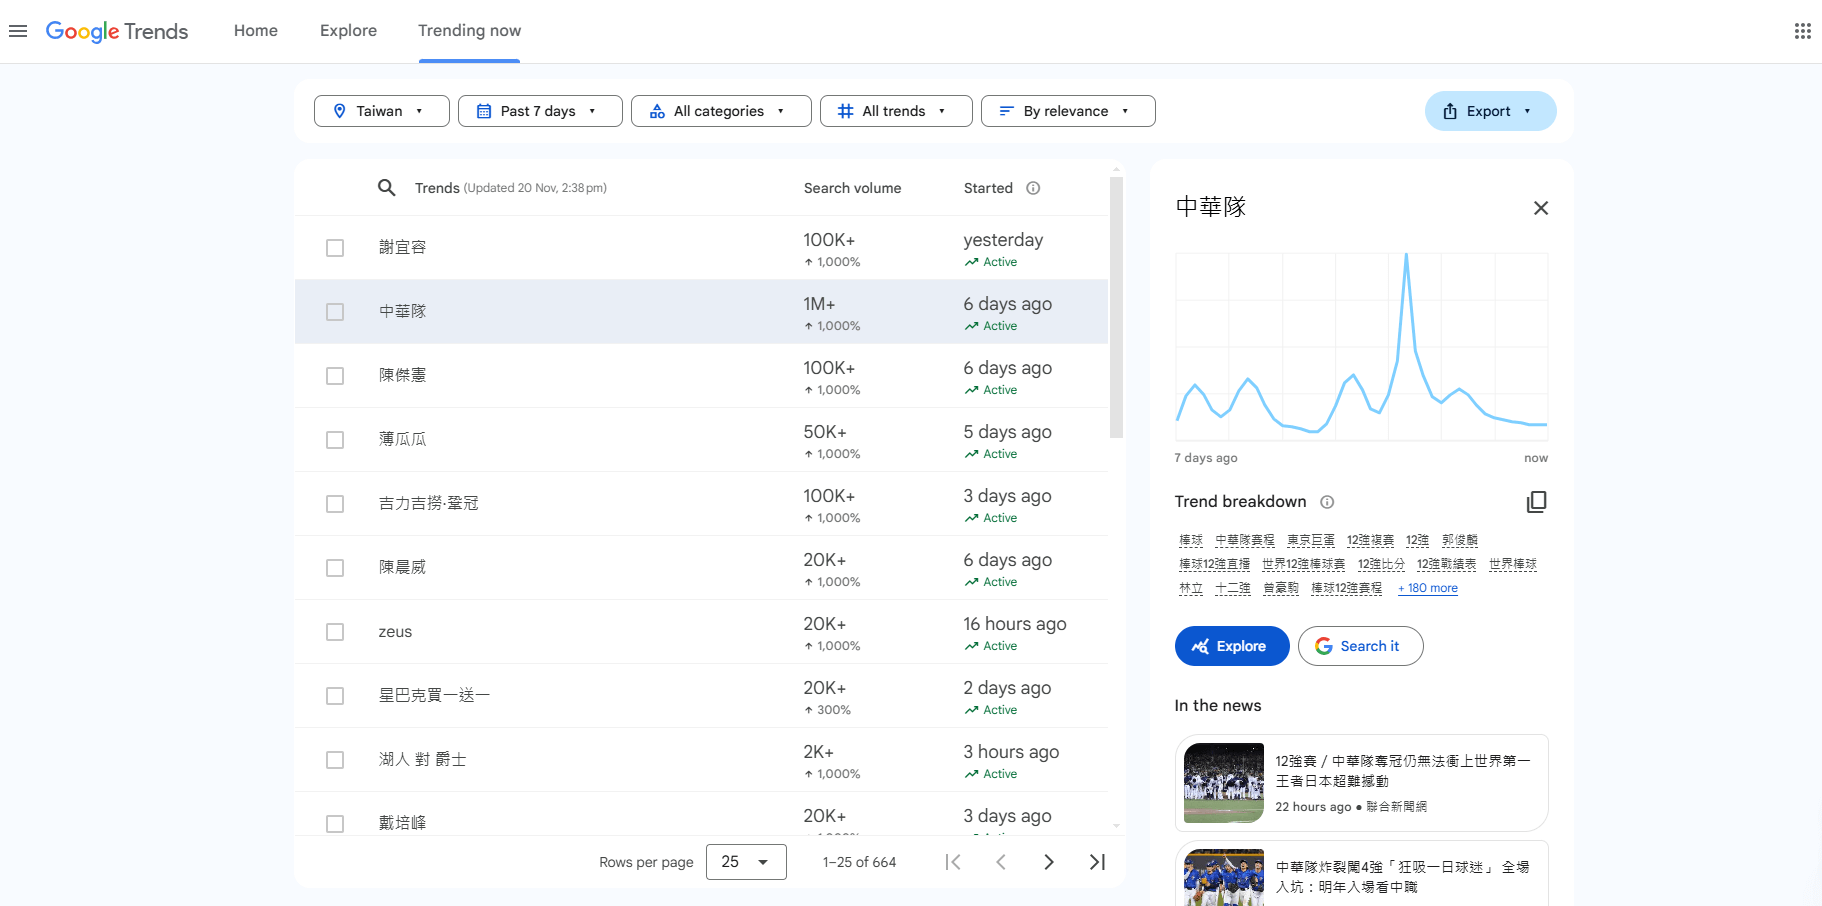Expand + 180 more breakdown terms
The height and width of the screenshot is (906, 1822).
[x=1428, y=588]
